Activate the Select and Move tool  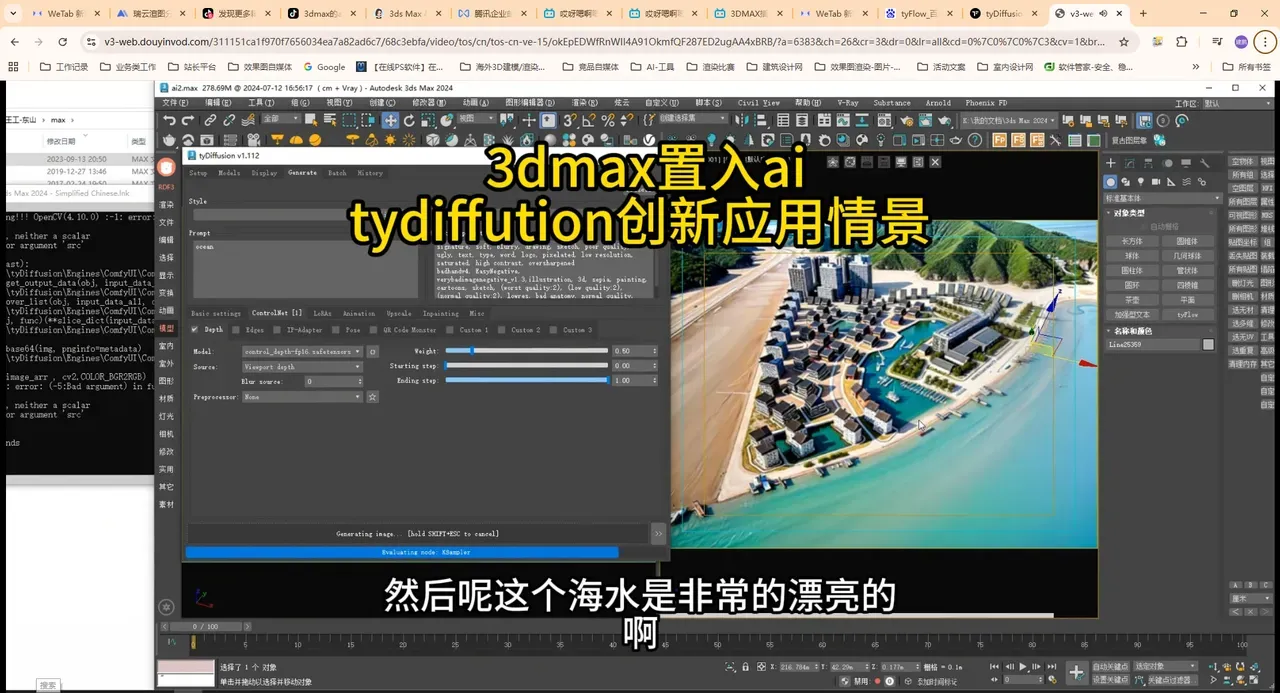391,121
